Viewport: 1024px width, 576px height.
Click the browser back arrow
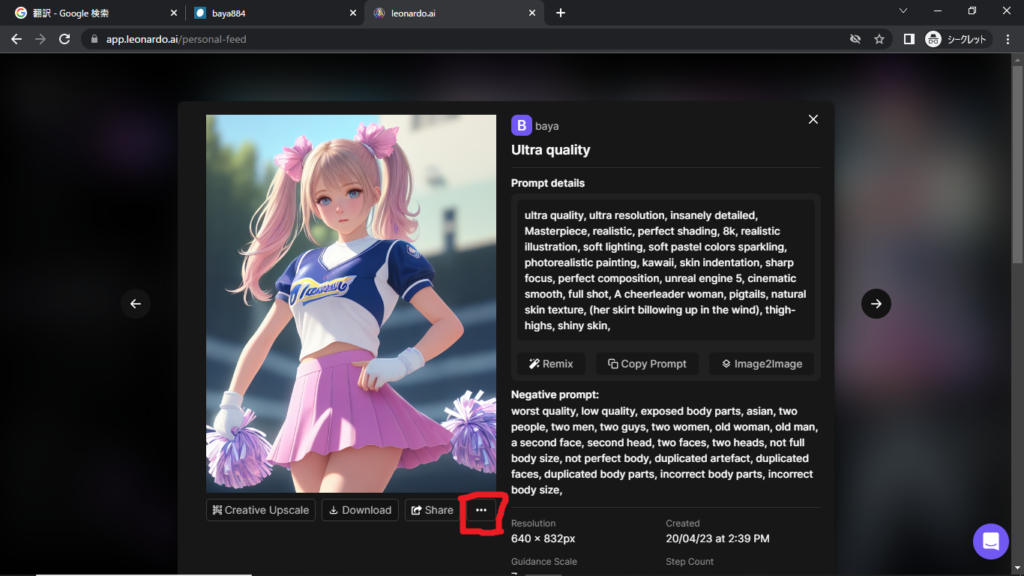(x=16, y=39)
